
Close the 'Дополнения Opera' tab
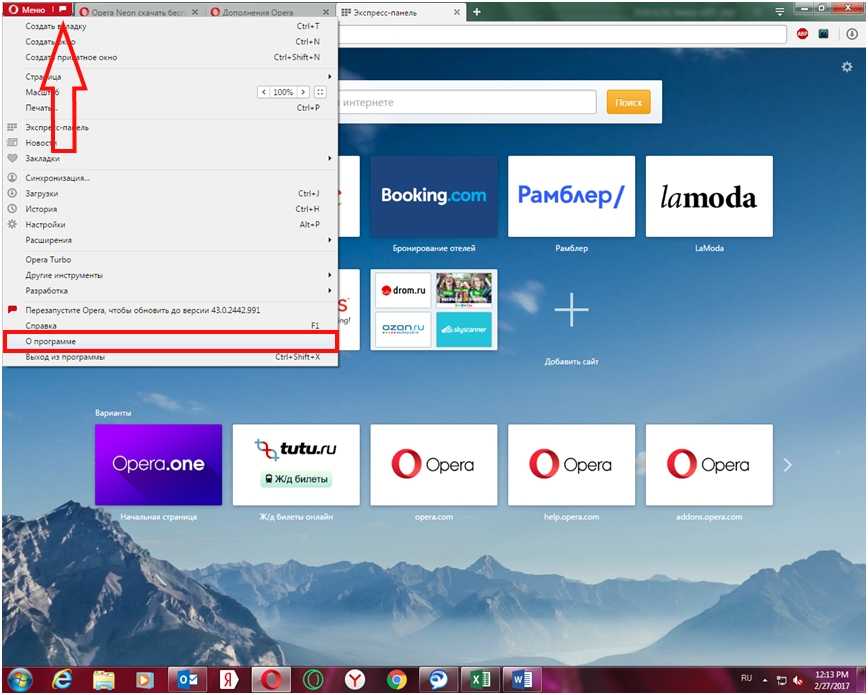[x=326, y=12]
